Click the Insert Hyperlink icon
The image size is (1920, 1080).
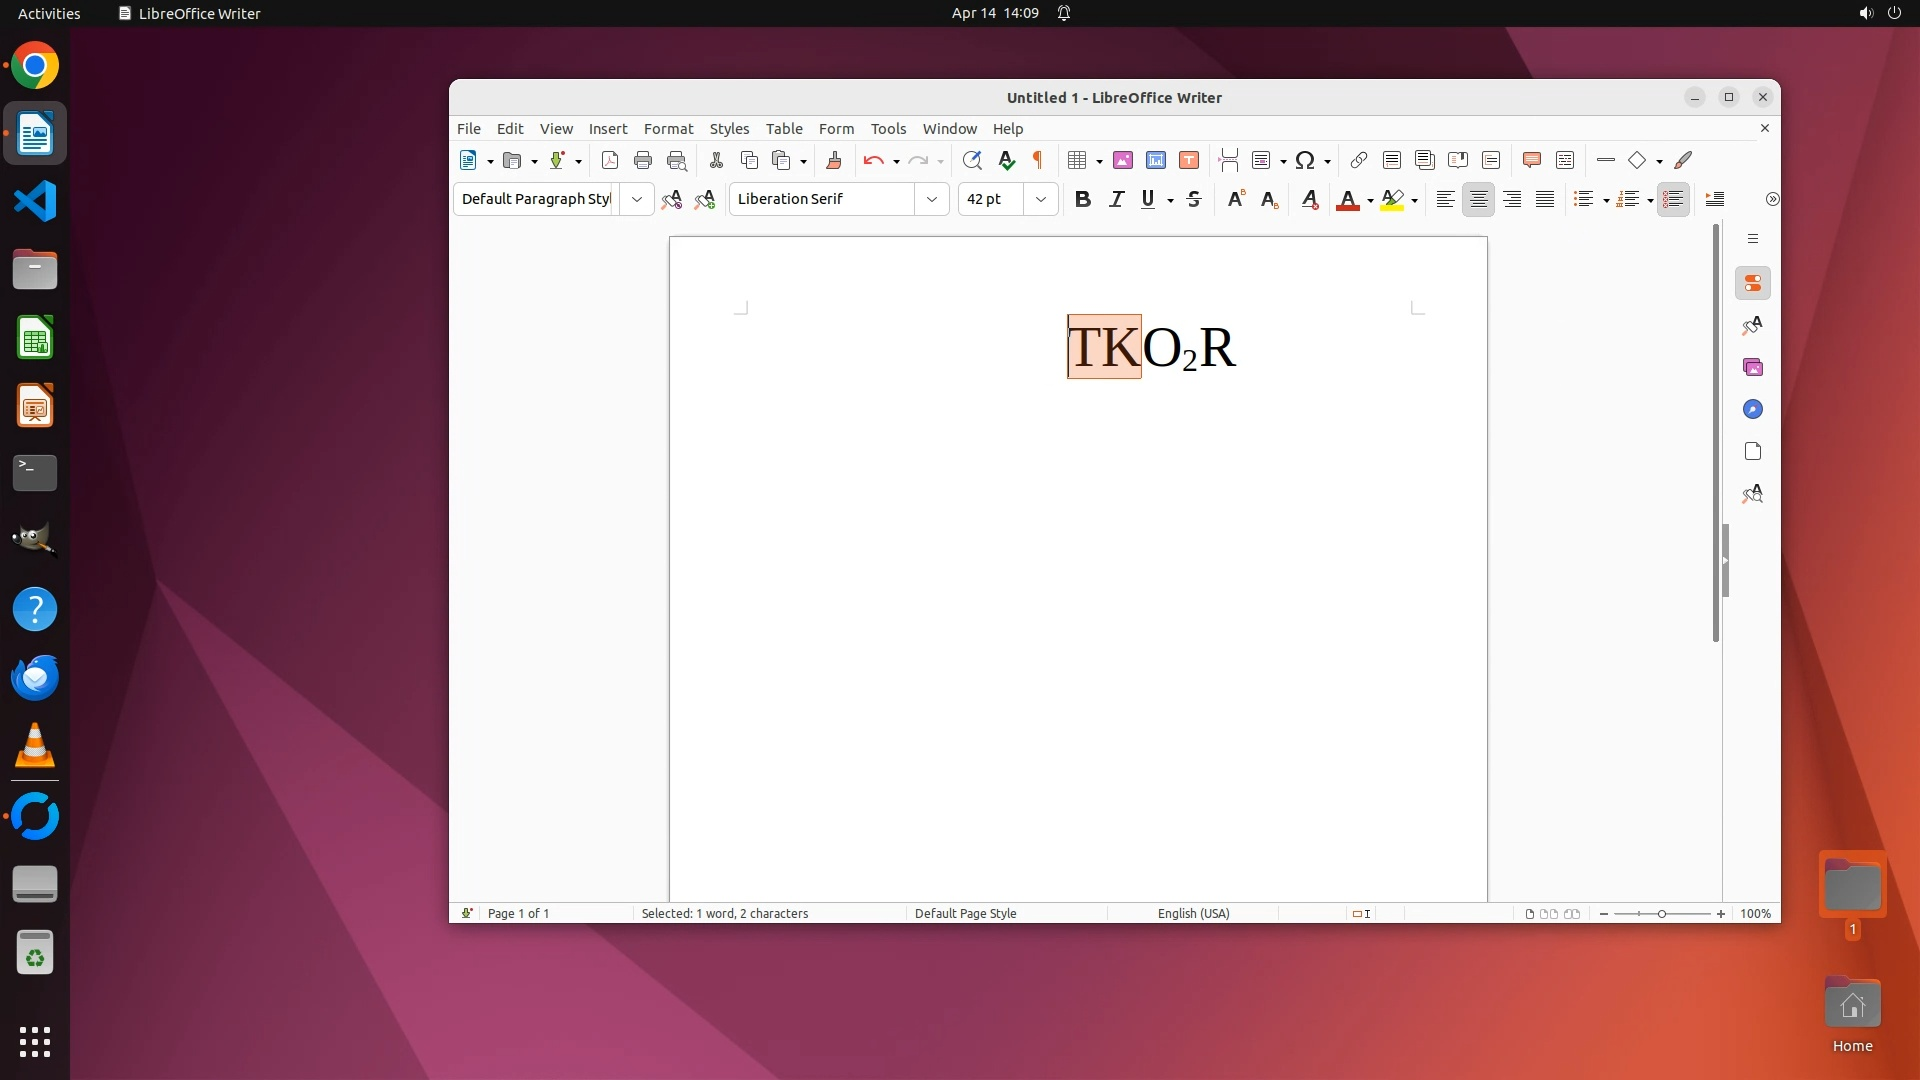[x=1358, y=160]
